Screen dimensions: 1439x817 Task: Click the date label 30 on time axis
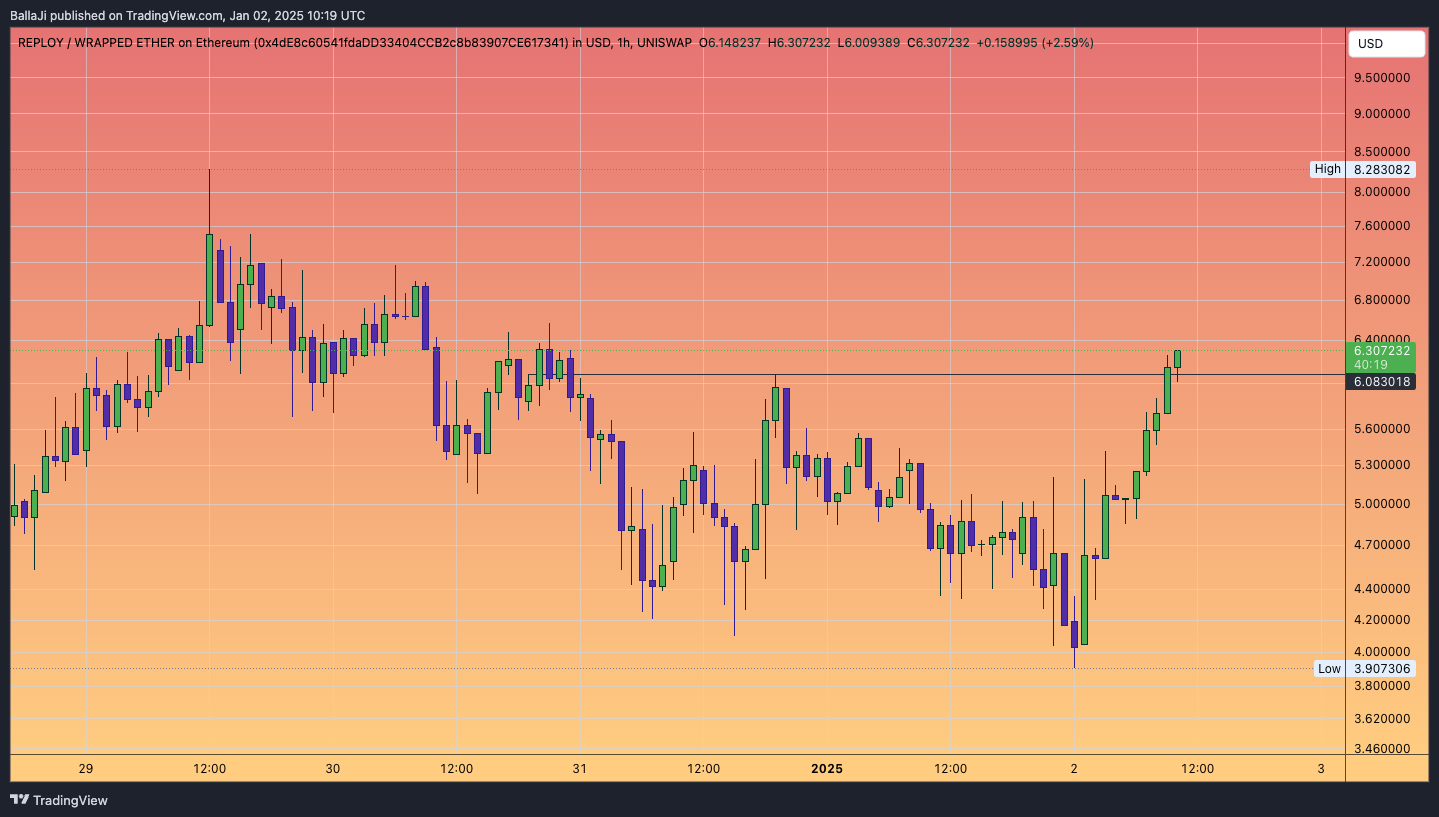(333, 769)
